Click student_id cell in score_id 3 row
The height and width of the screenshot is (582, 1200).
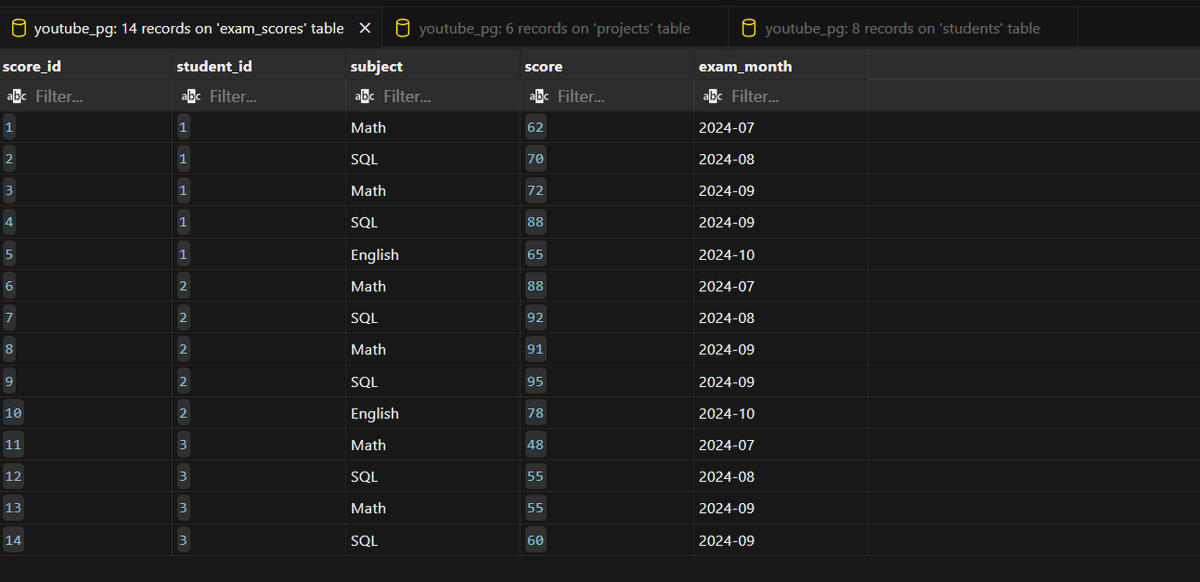tap(259, 191)
